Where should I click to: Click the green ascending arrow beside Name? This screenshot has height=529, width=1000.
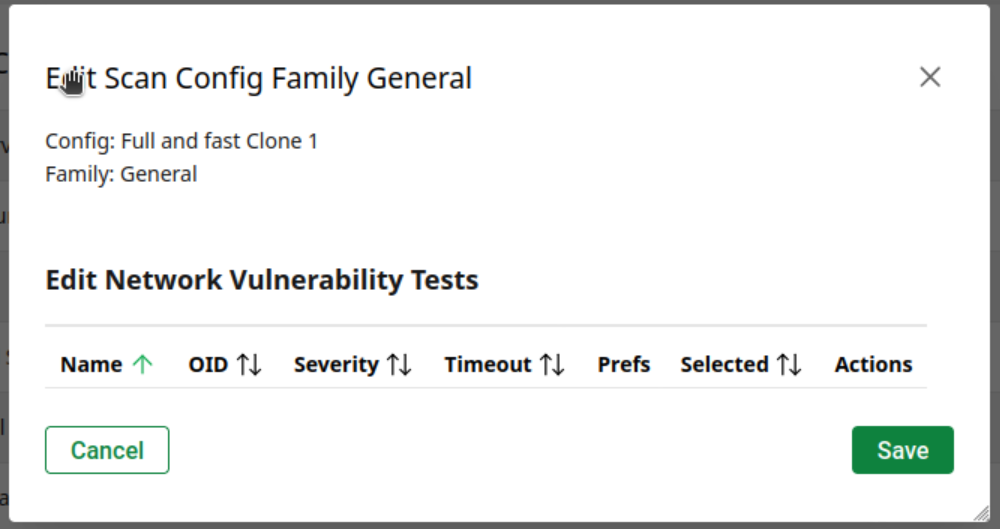click(x=143, y=365)
